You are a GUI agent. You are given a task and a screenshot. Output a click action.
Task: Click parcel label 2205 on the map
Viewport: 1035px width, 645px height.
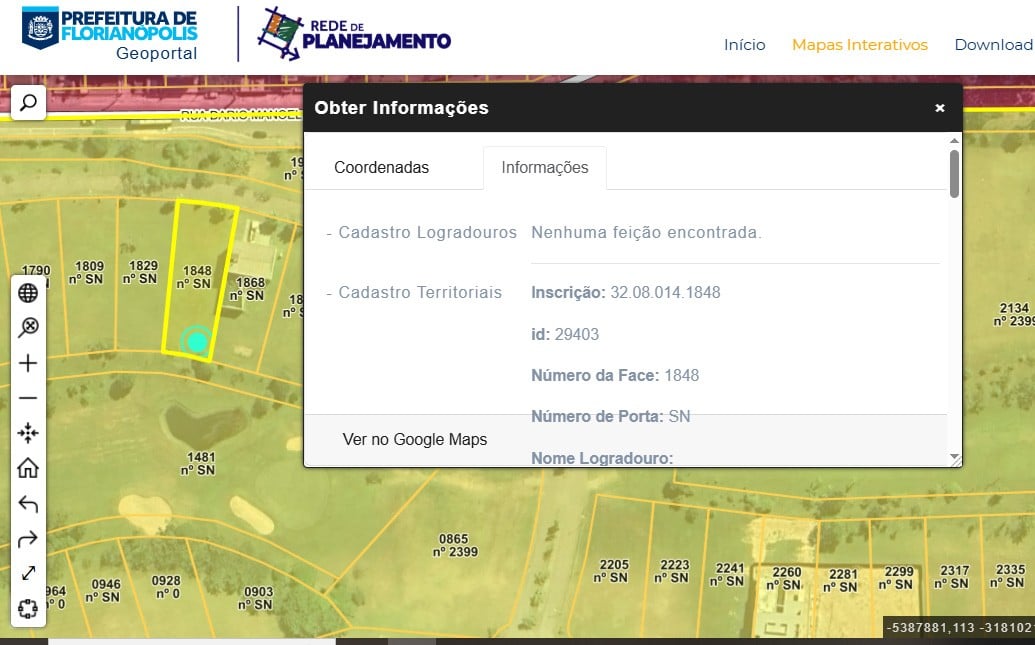coord(611,571)
